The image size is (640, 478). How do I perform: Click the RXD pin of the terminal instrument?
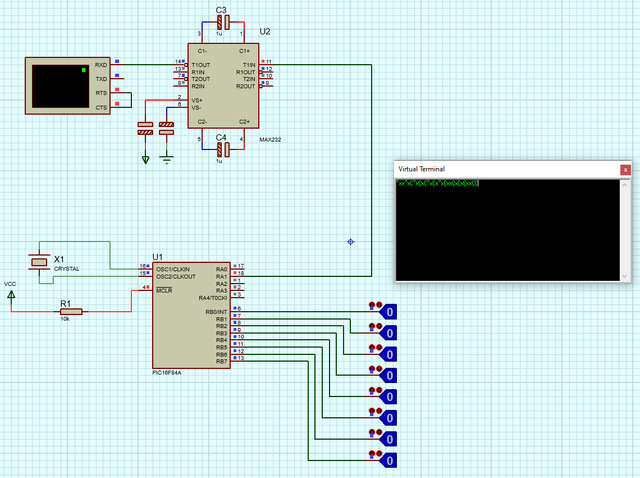pyautogui.click(x=117, y=64)
